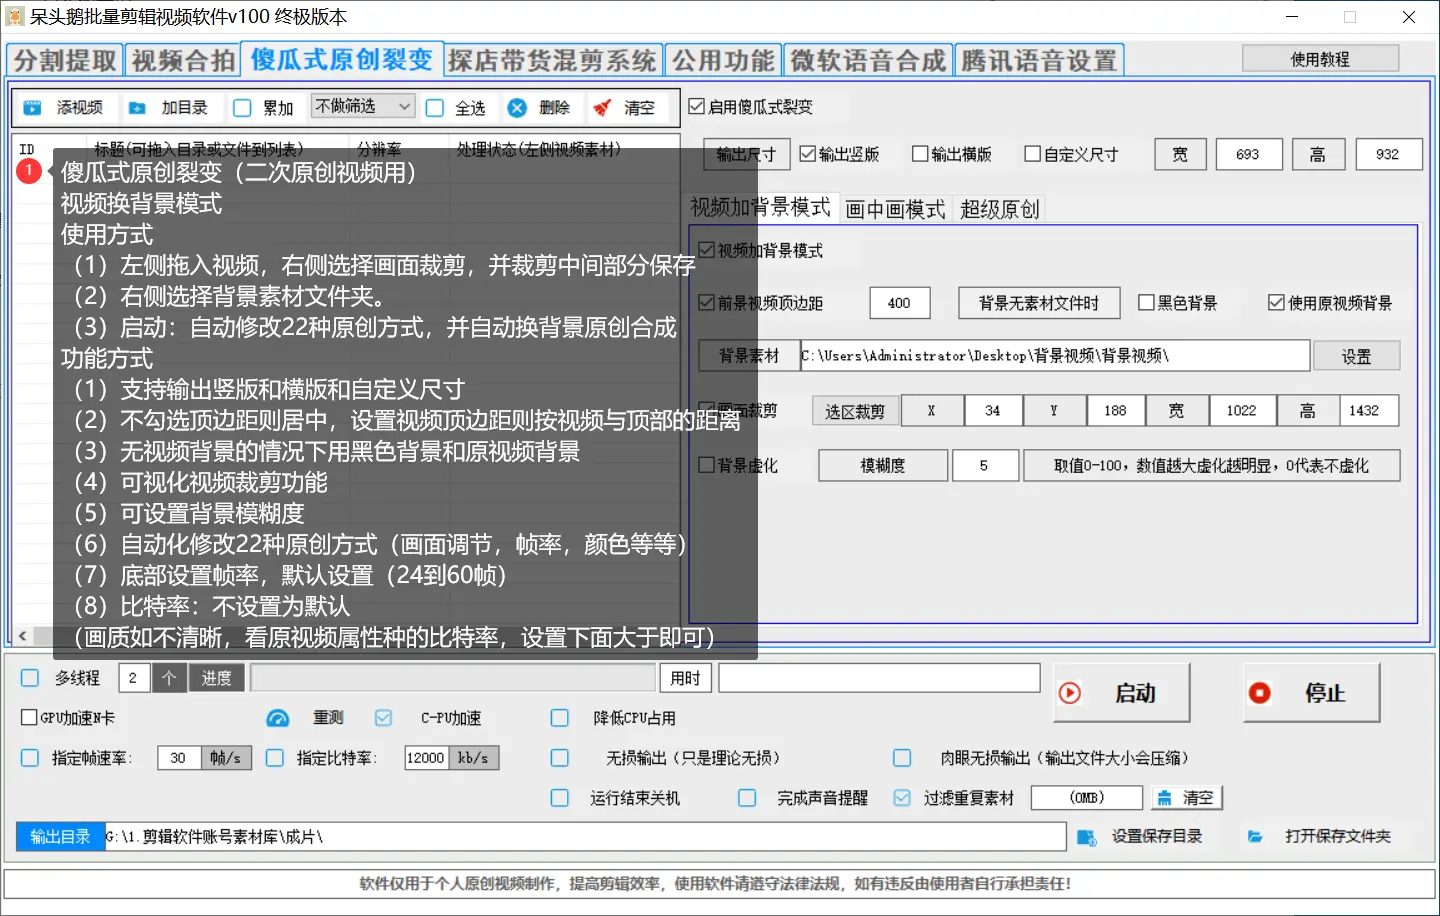Click the 重测 retest cloud icon
This screenshot has width=1440, height=916.
pyautogui.click(x=277, y=717)
